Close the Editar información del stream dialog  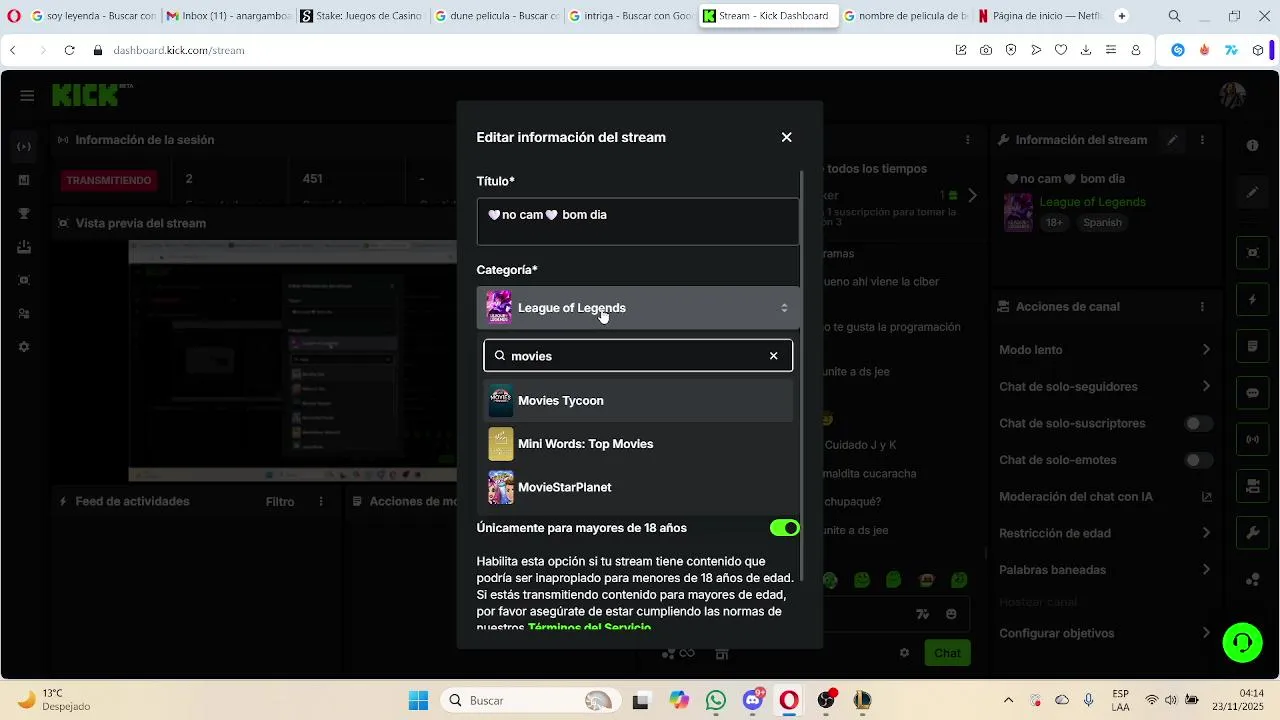(x=787, y=137)
